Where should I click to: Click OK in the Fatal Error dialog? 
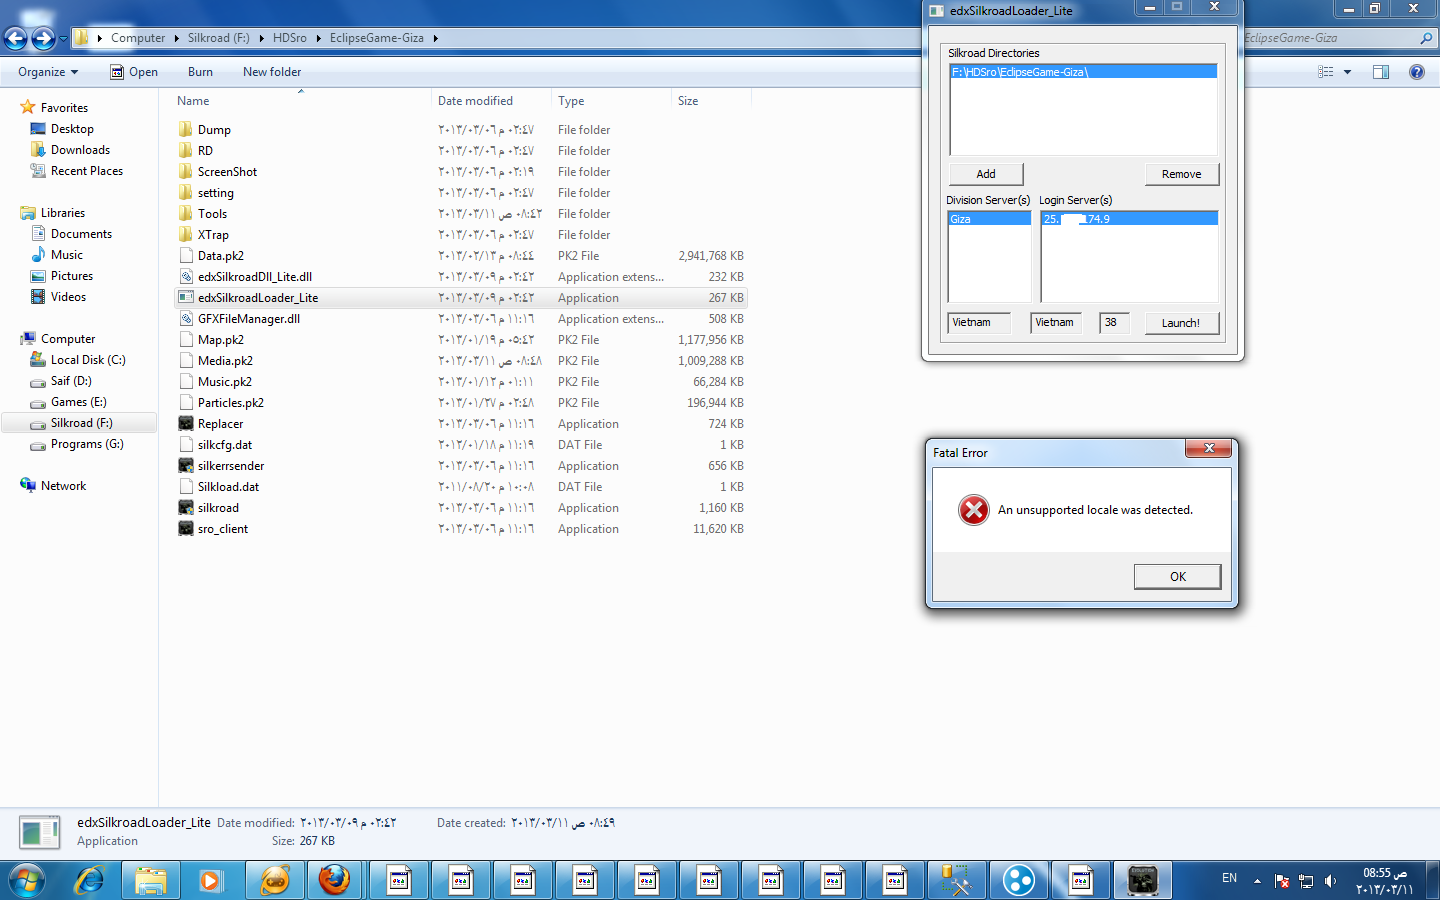click(1177, 576)
